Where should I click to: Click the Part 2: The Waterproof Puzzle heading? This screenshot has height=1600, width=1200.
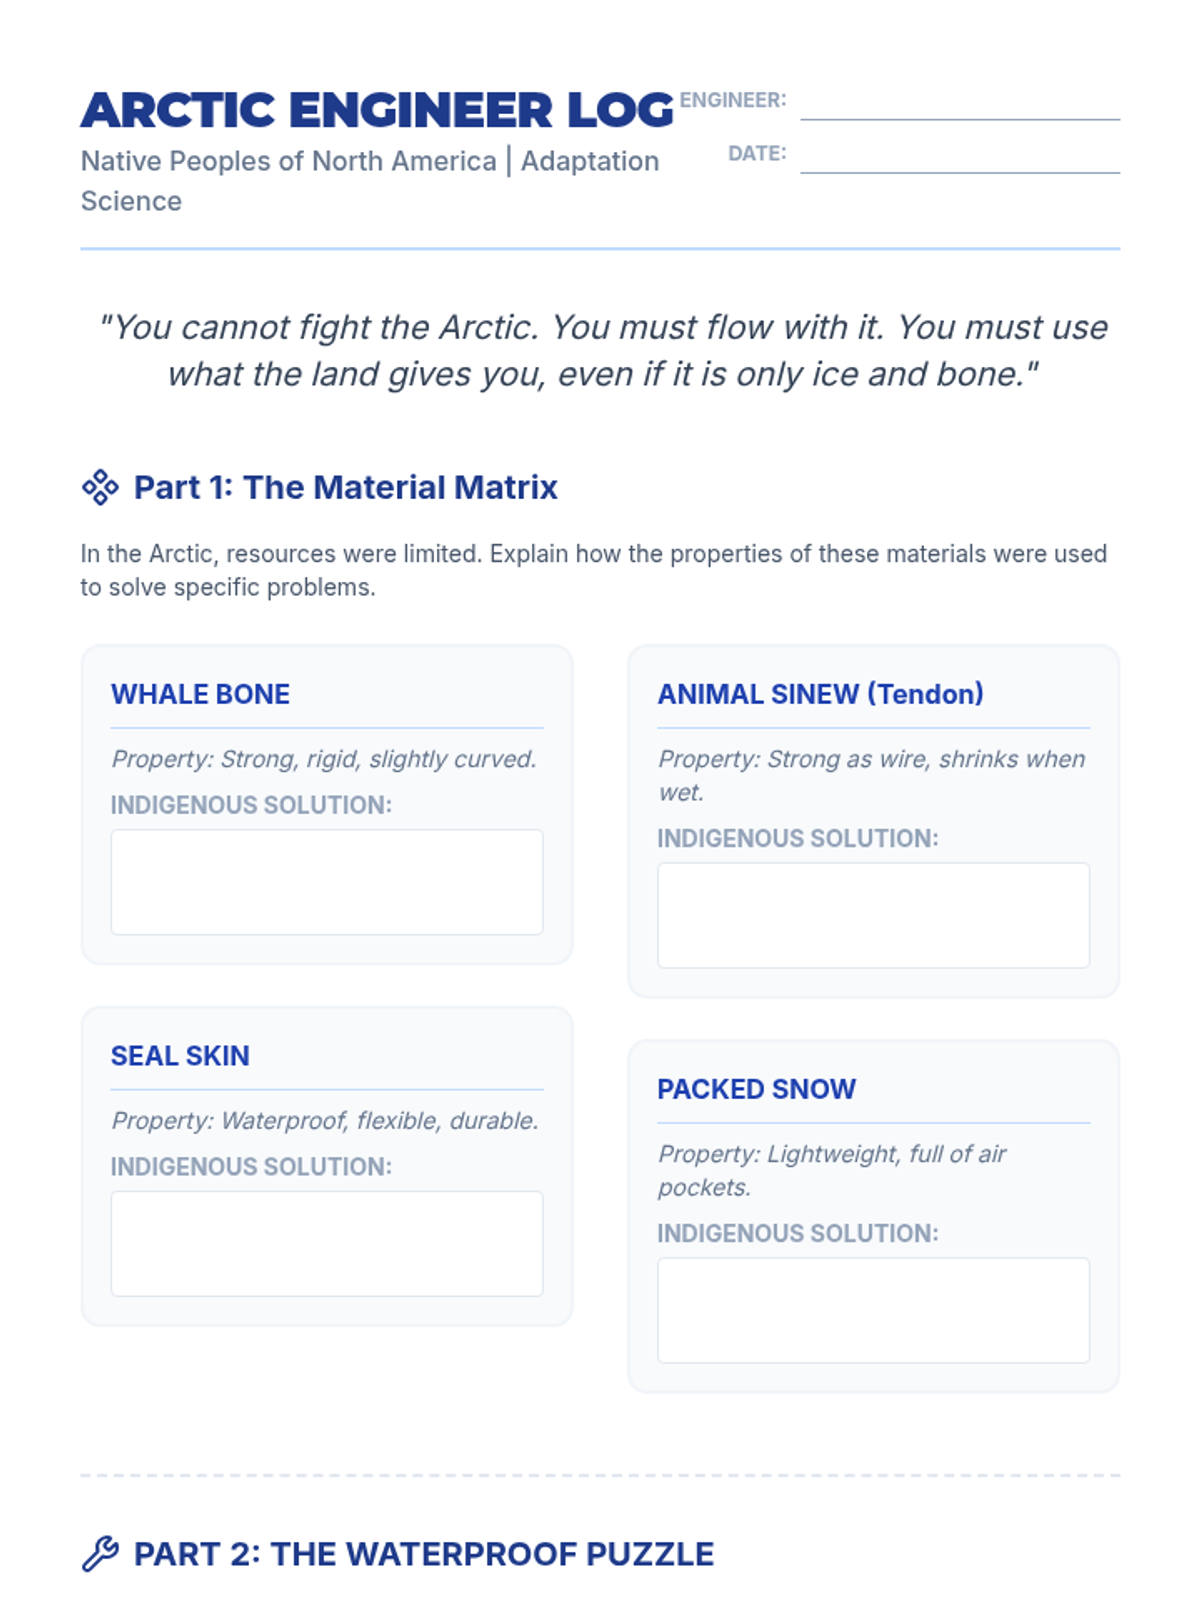424,1554
